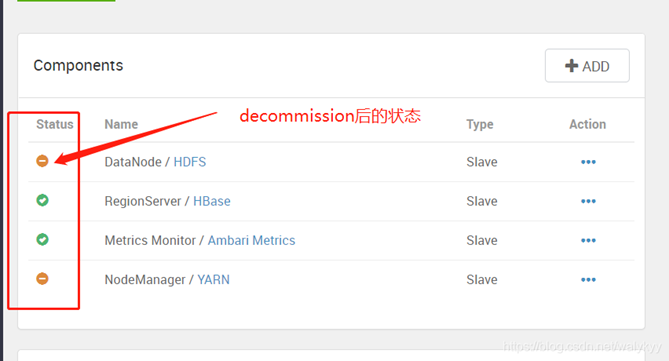This screenshot has height=361, width=669.
Task: Select the Metrics Monitor component name text
Action: click(150, 240)
